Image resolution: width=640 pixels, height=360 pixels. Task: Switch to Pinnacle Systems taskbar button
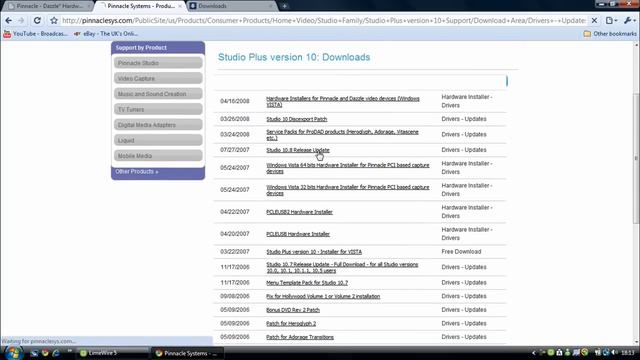(188, 353)
